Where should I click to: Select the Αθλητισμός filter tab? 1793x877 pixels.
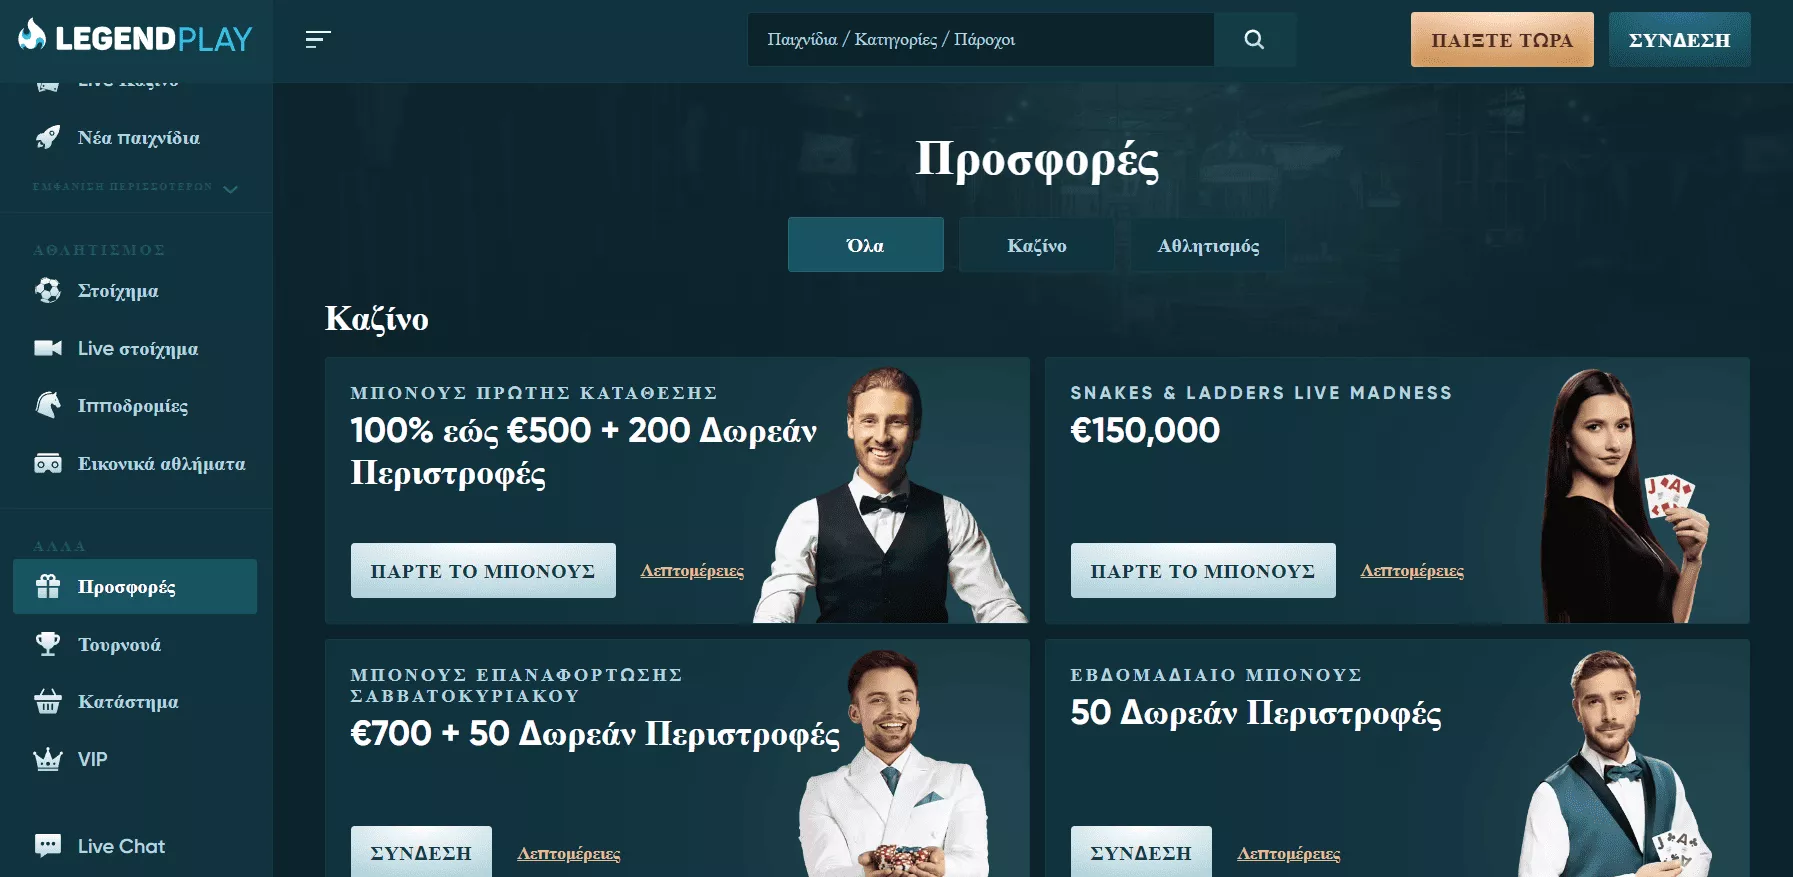coord(1208,245)
